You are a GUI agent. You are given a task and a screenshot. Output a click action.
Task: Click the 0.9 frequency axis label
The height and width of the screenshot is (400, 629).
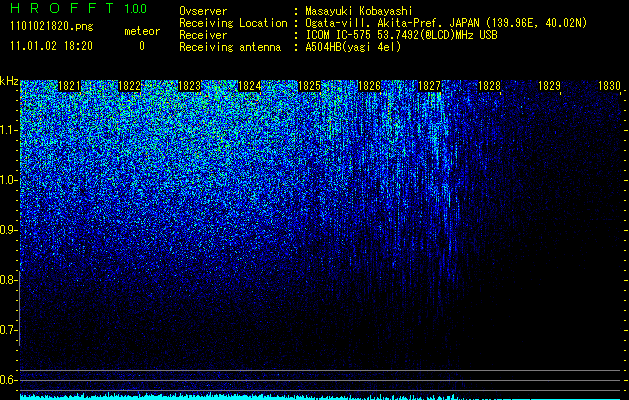pyautogui.click(x=8, y=230)
